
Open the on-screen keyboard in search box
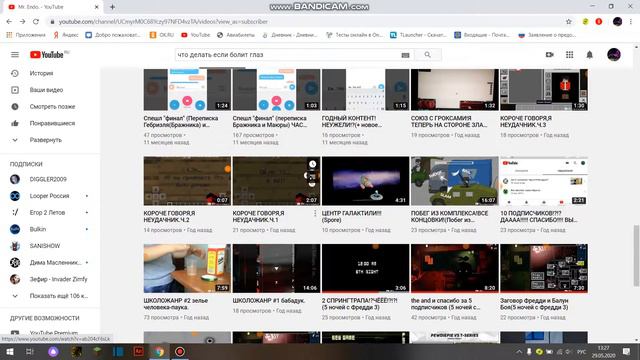(x=405, y=55)
